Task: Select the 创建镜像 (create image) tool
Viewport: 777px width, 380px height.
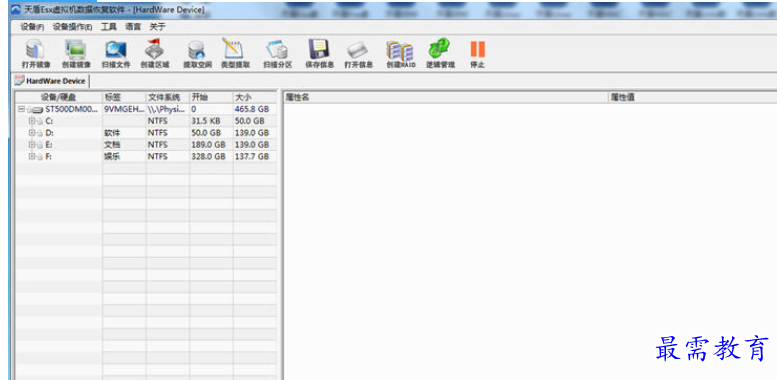Action: click(76, 54)
